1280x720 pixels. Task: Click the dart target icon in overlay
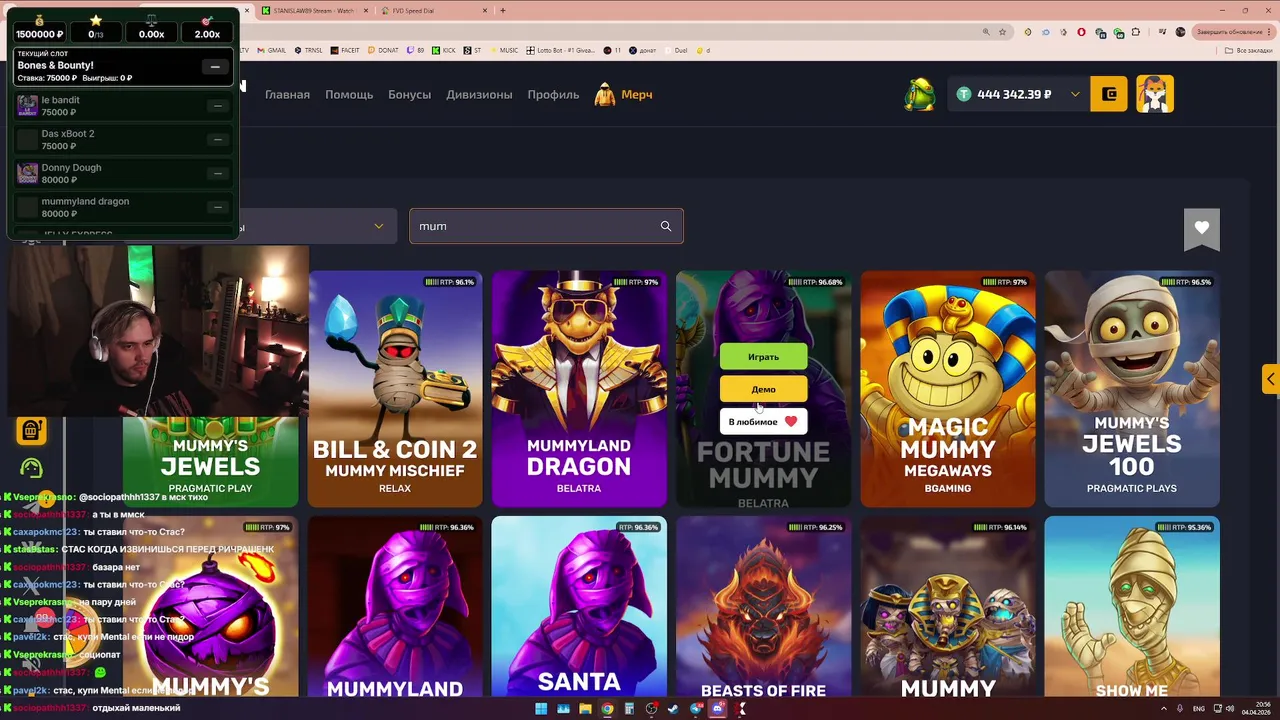coord(207,20)
